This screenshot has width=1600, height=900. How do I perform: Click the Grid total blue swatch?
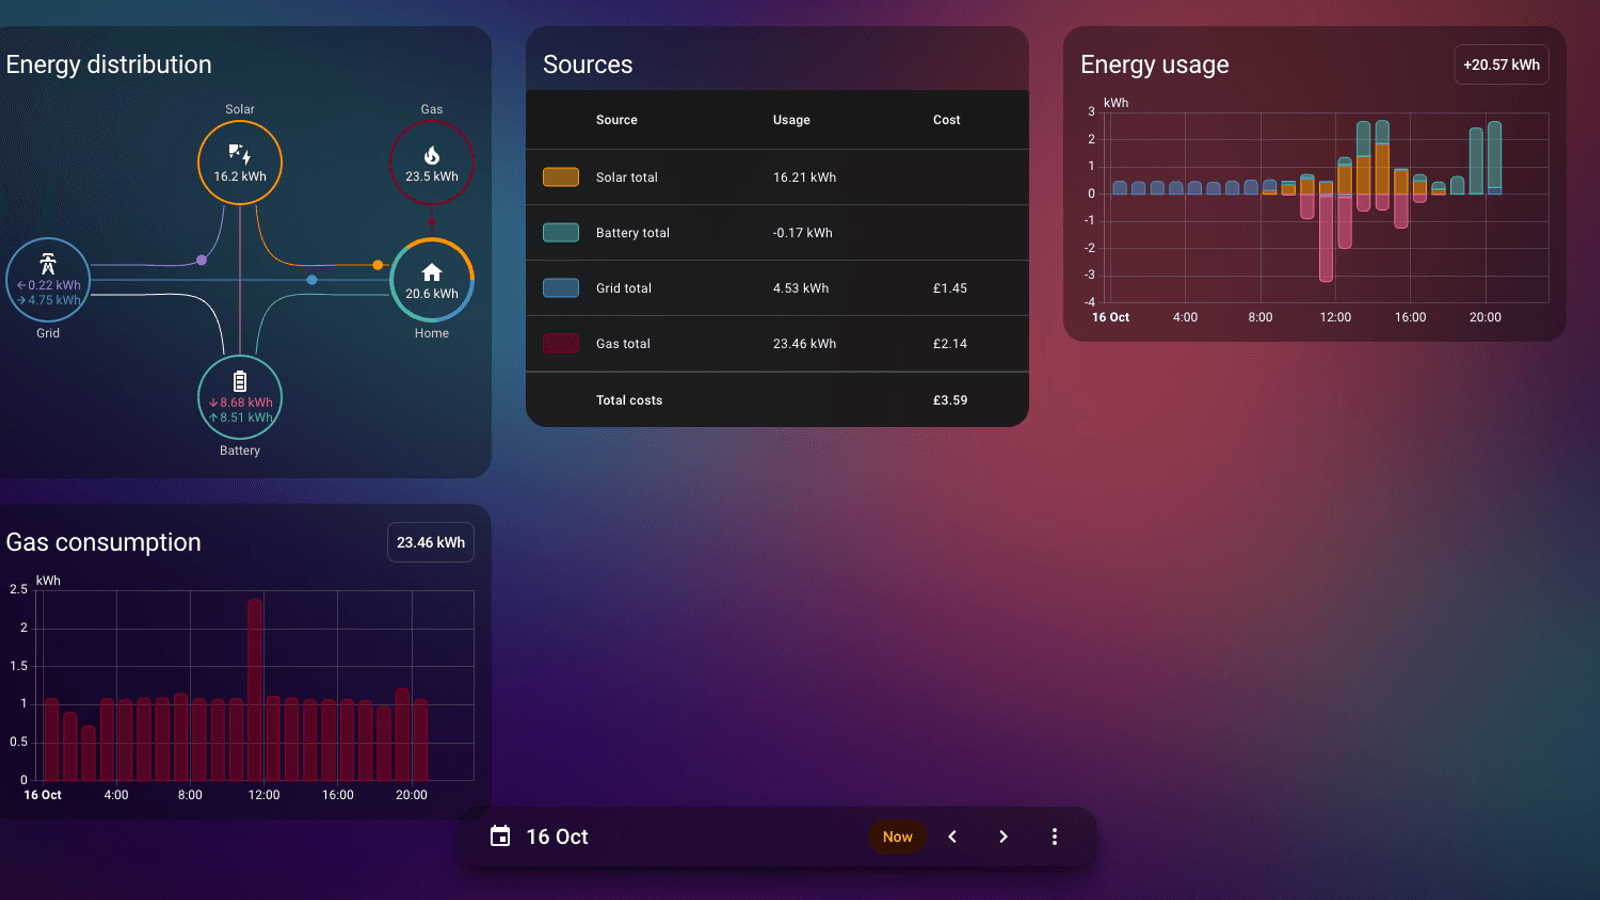(x=561, y=288)
